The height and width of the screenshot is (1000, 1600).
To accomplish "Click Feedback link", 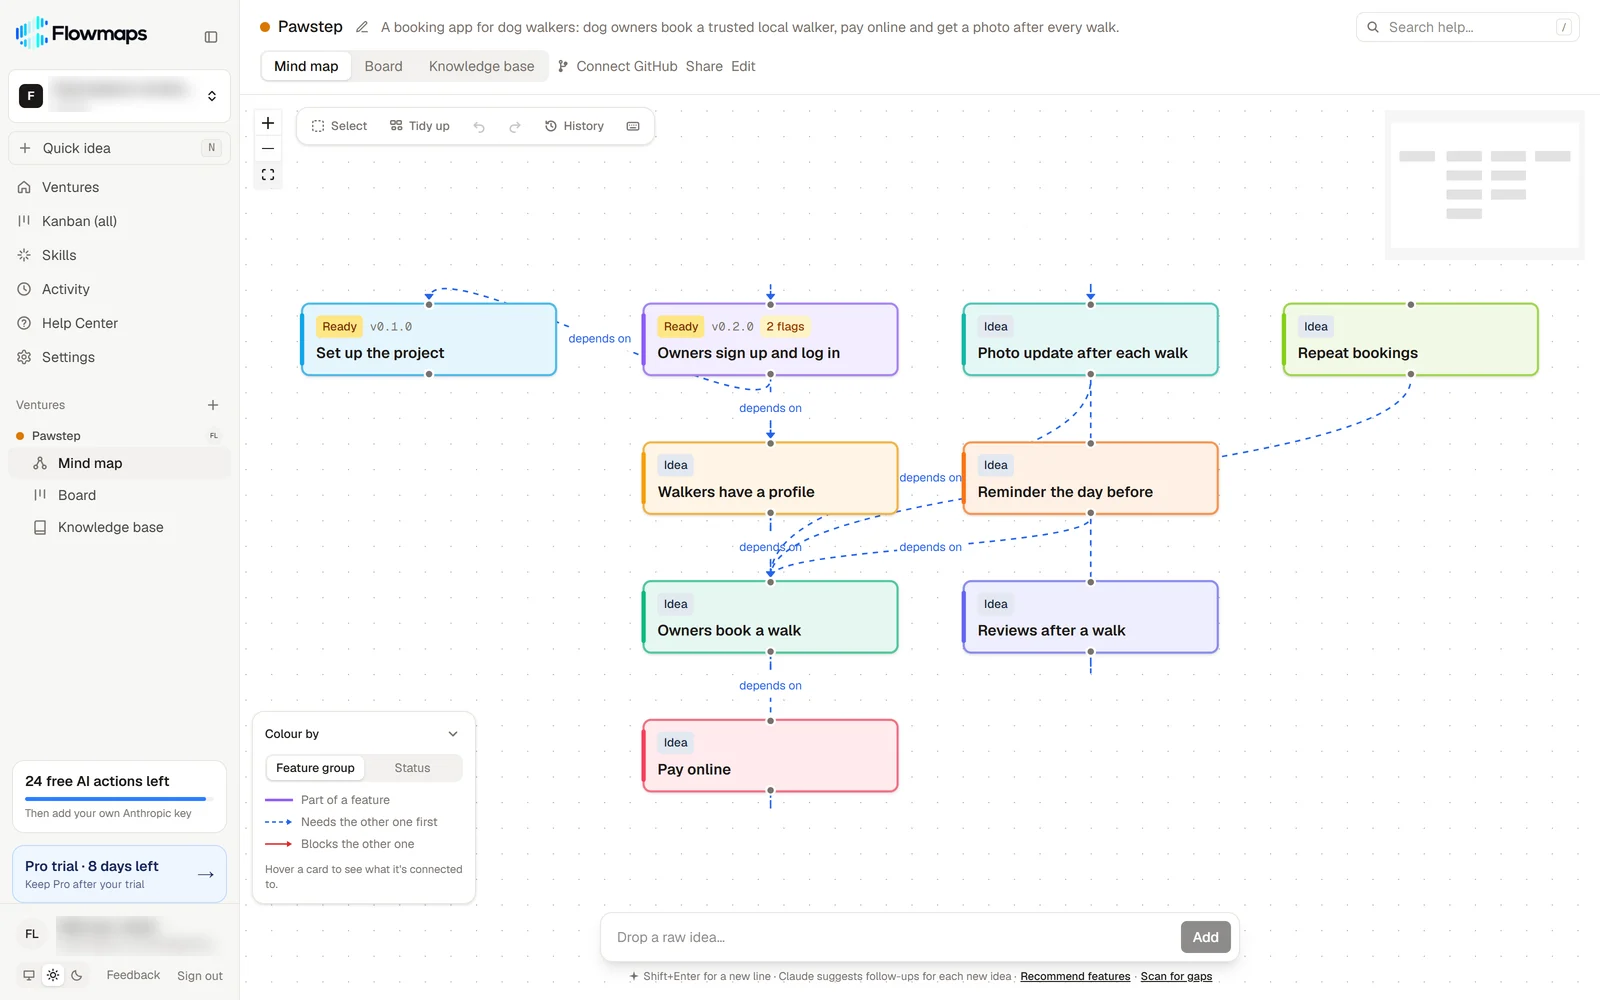I will [133, 975].
